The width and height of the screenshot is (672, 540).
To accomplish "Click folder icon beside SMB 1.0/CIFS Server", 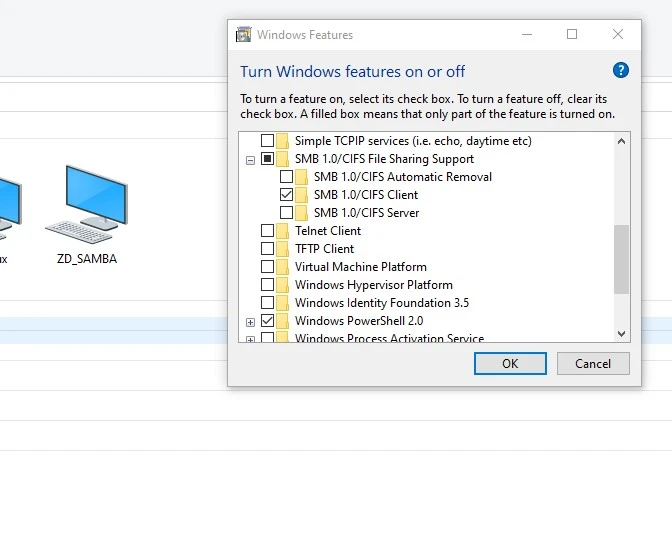I will [301, 213].
